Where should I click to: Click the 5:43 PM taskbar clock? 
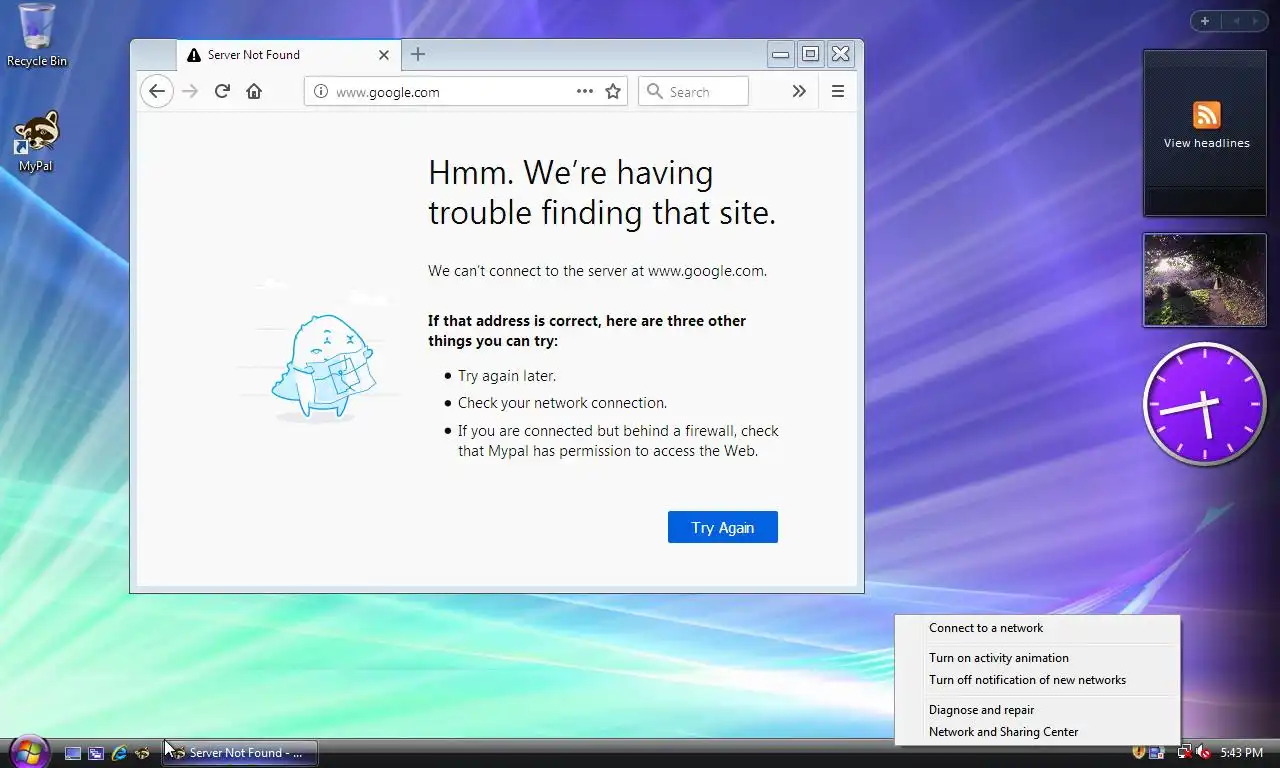[1241, 753]
